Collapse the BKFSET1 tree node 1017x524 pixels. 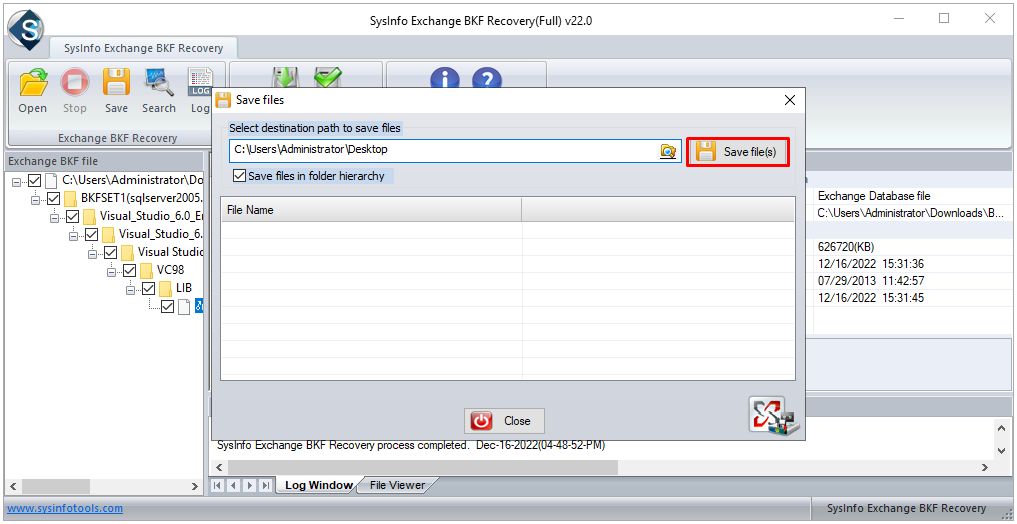pyautogui.click(x=35, y=198)
